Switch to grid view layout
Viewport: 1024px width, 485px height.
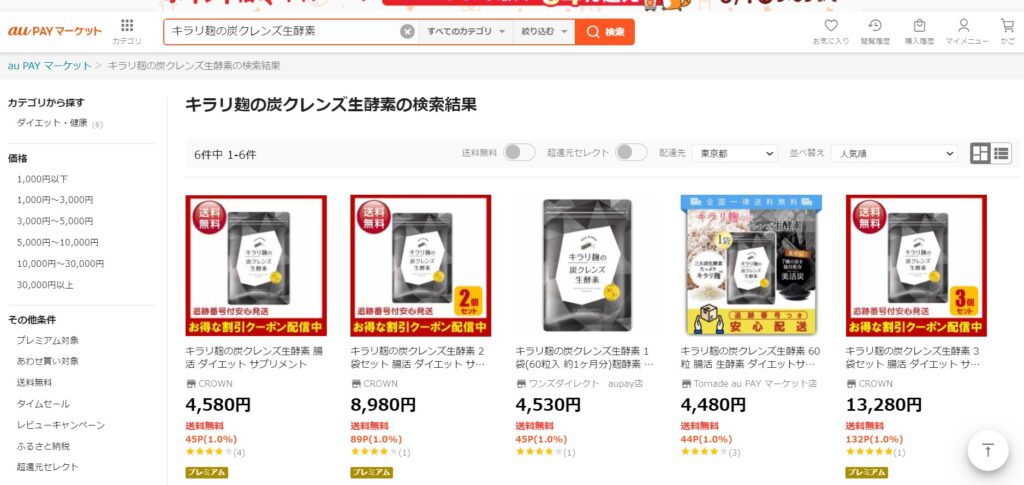(x=980, y=153)
